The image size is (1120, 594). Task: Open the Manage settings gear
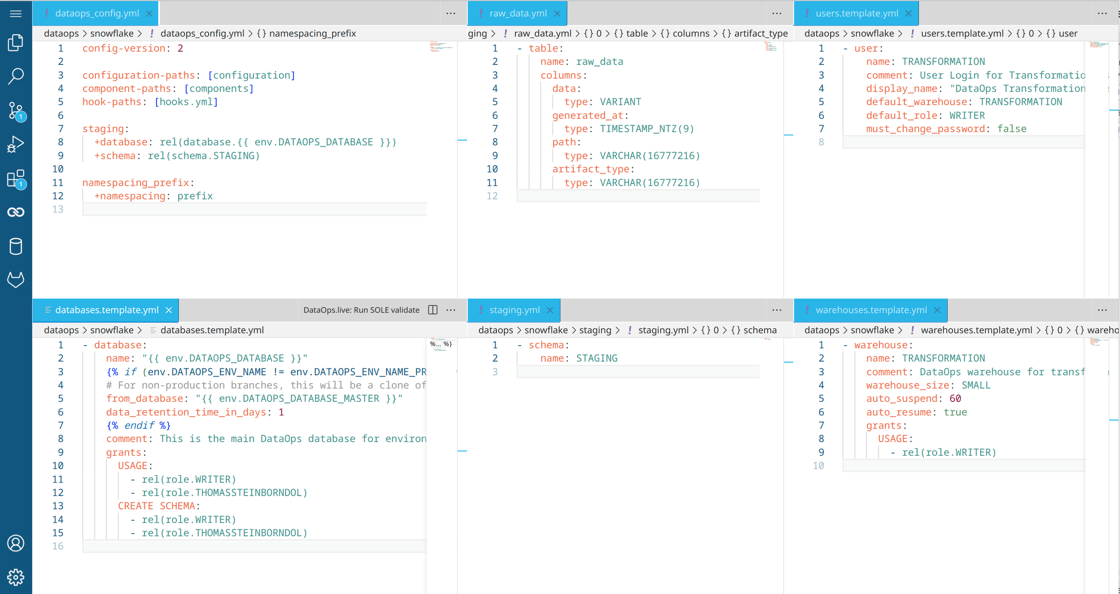(x=16, y=577)
